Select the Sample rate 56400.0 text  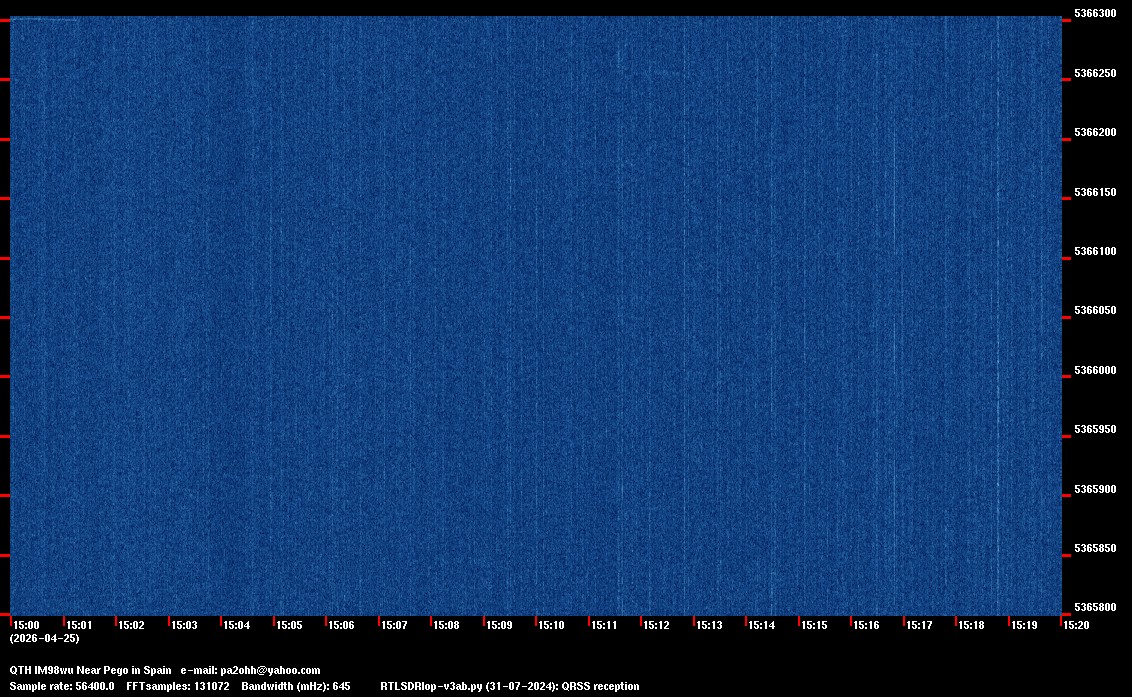[x=61, y=687]
